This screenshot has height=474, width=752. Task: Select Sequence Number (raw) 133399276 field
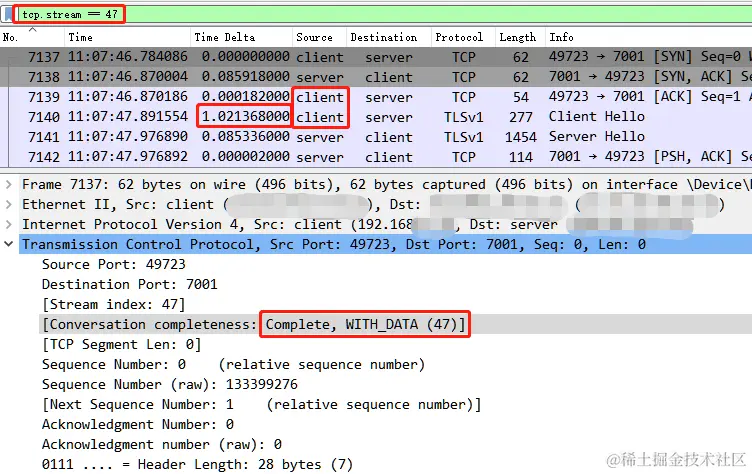(169, 384)
